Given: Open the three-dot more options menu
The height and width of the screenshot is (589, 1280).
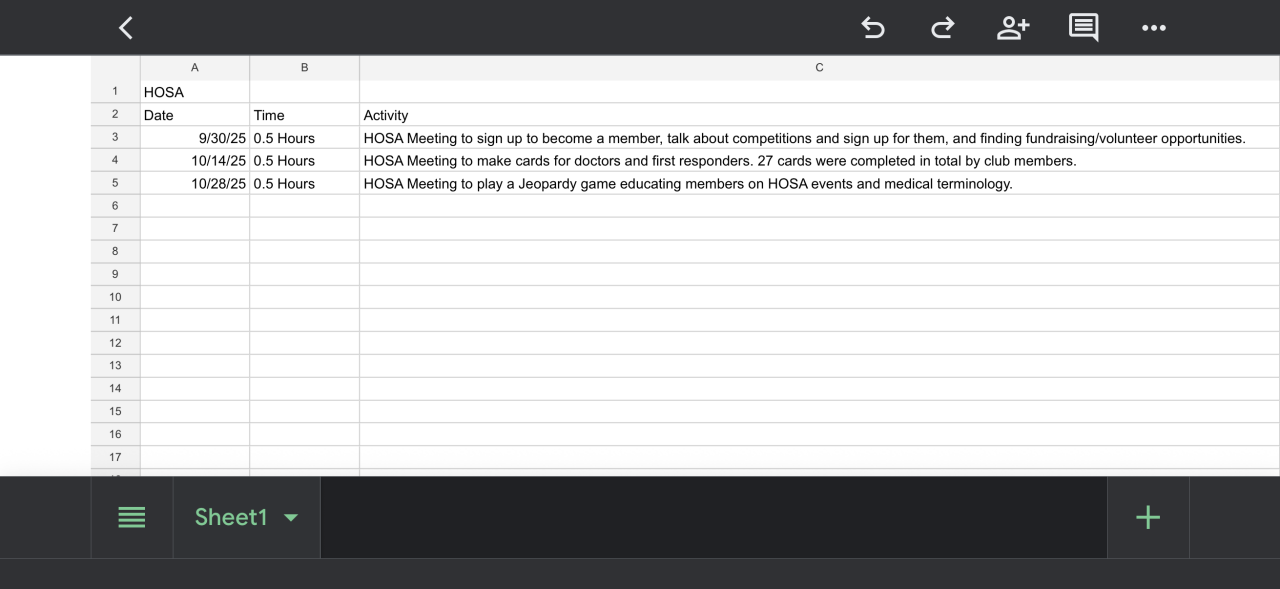Looking at the screenshot, I should click(1153, 28).
